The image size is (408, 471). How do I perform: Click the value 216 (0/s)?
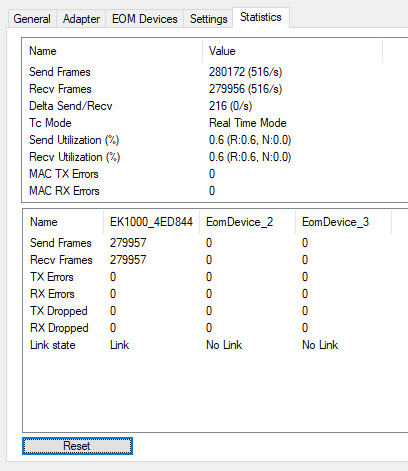(230, 106)
